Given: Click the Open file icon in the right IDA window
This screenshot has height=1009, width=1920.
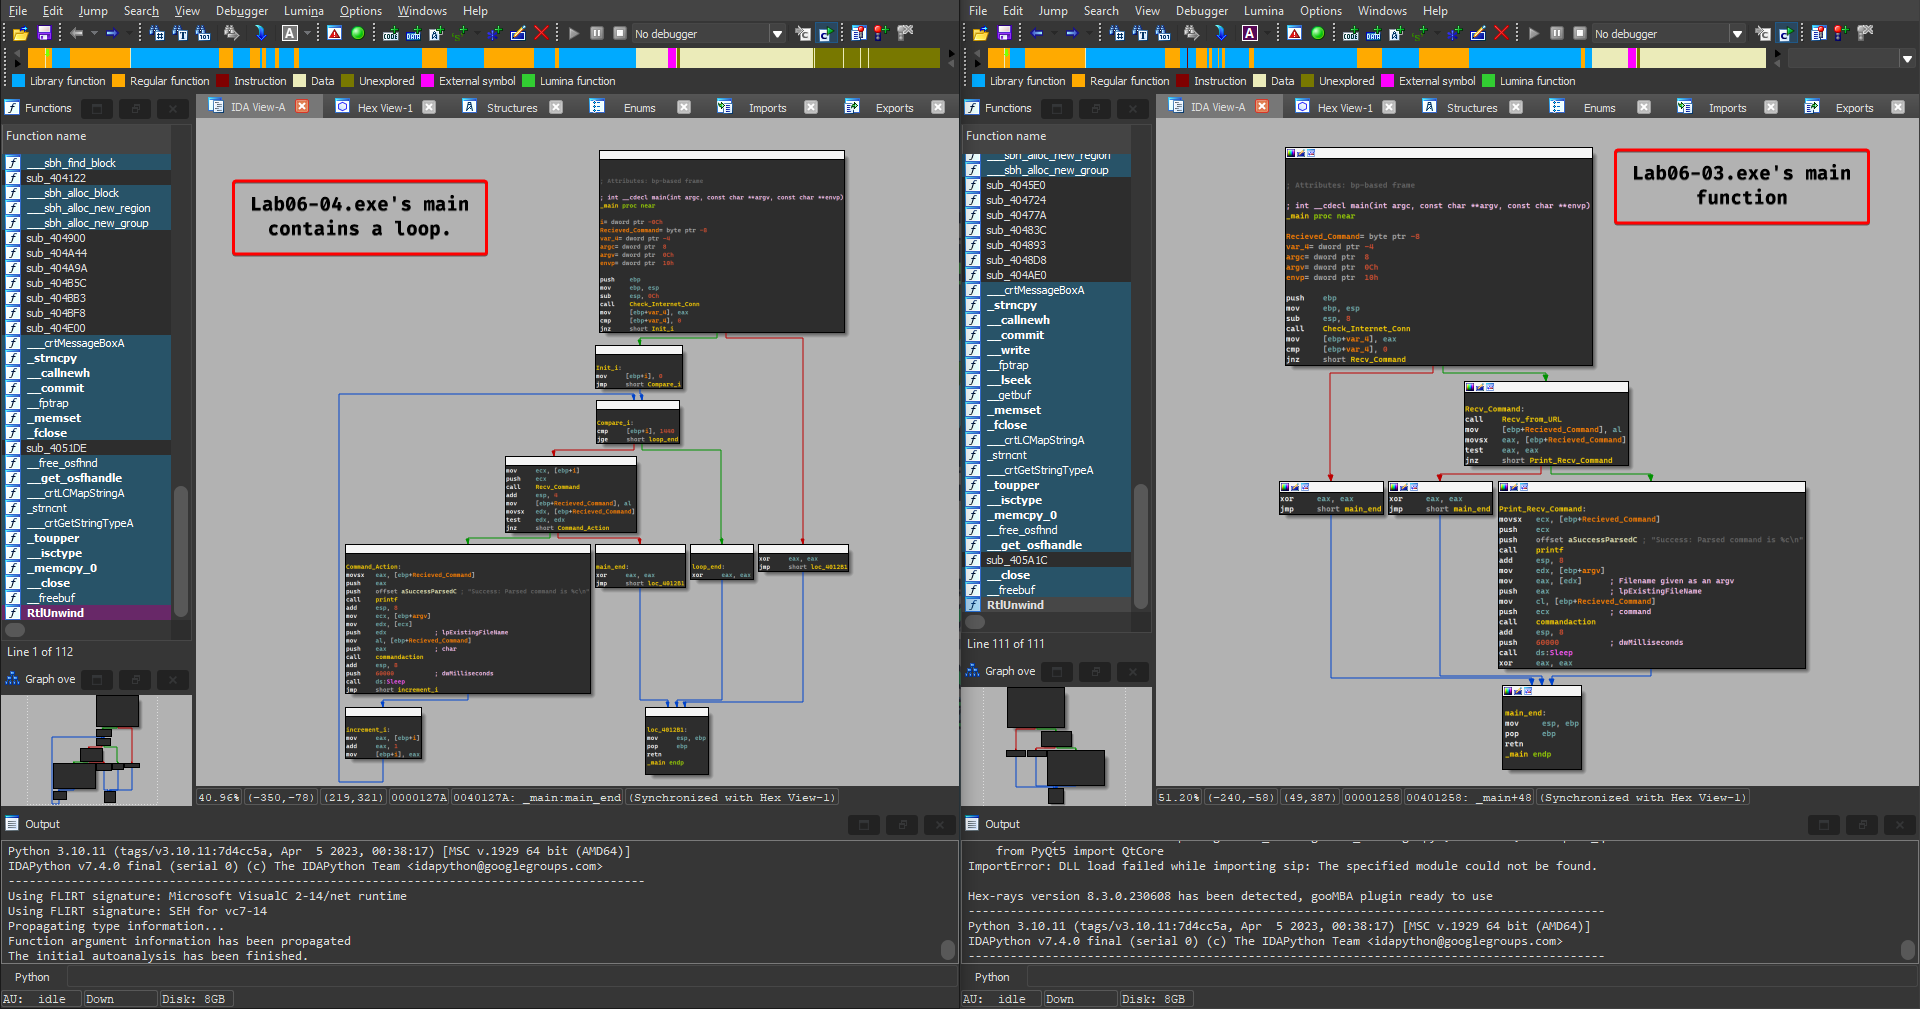Looking at the screenshot, I should click(x=981, y=33).
